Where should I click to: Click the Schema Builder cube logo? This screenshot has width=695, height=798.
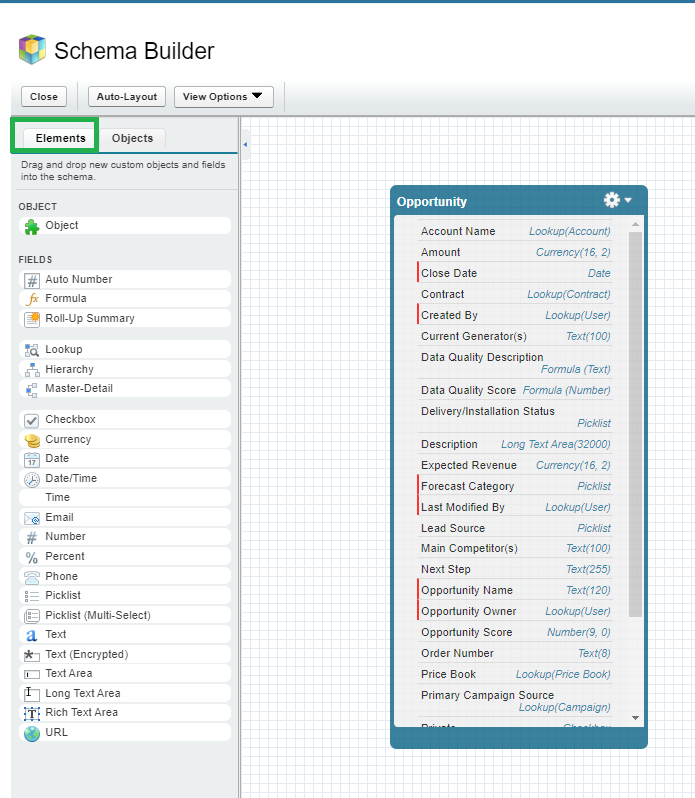click(x=32, y=49)
